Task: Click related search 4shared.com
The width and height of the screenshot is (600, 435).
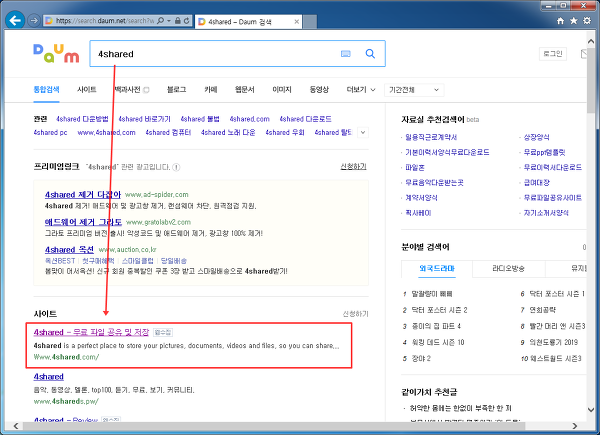Action: pyautogui.click(x=249, y=119)
